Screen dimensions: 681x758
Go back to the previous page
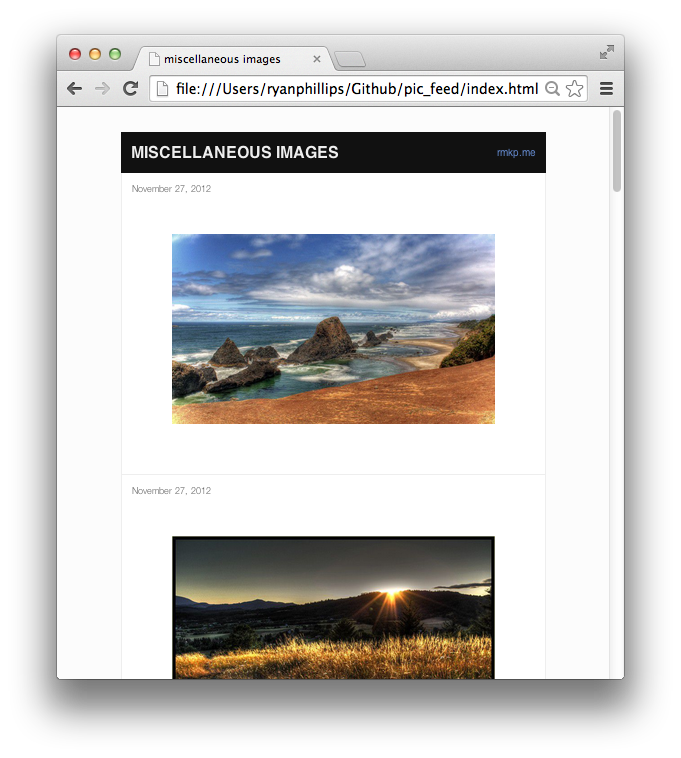click(74, 89)
